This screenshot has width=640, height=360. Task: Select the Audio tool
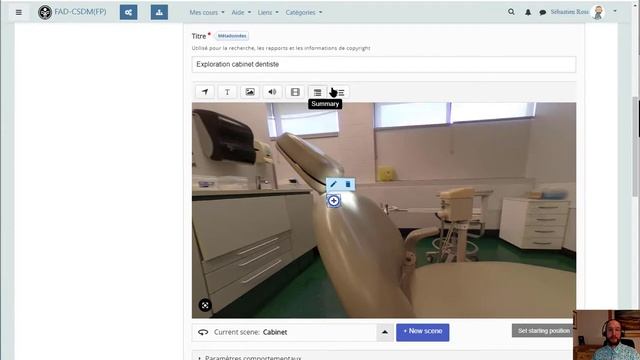[272, 92]
